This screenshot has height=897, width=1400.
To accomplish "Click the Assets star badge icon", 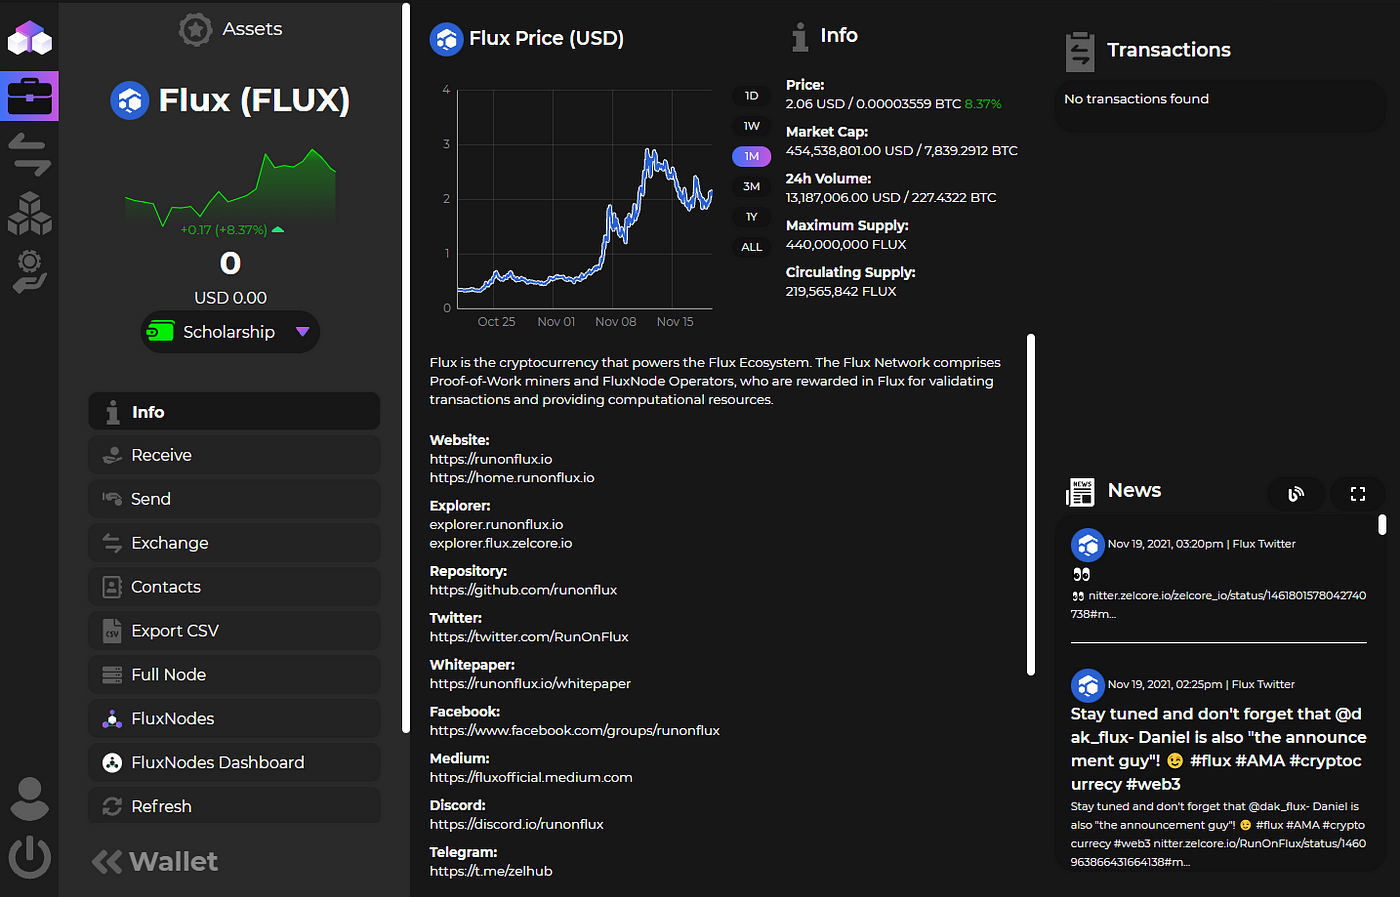I will pyautogui.click(x=195, y=30).
